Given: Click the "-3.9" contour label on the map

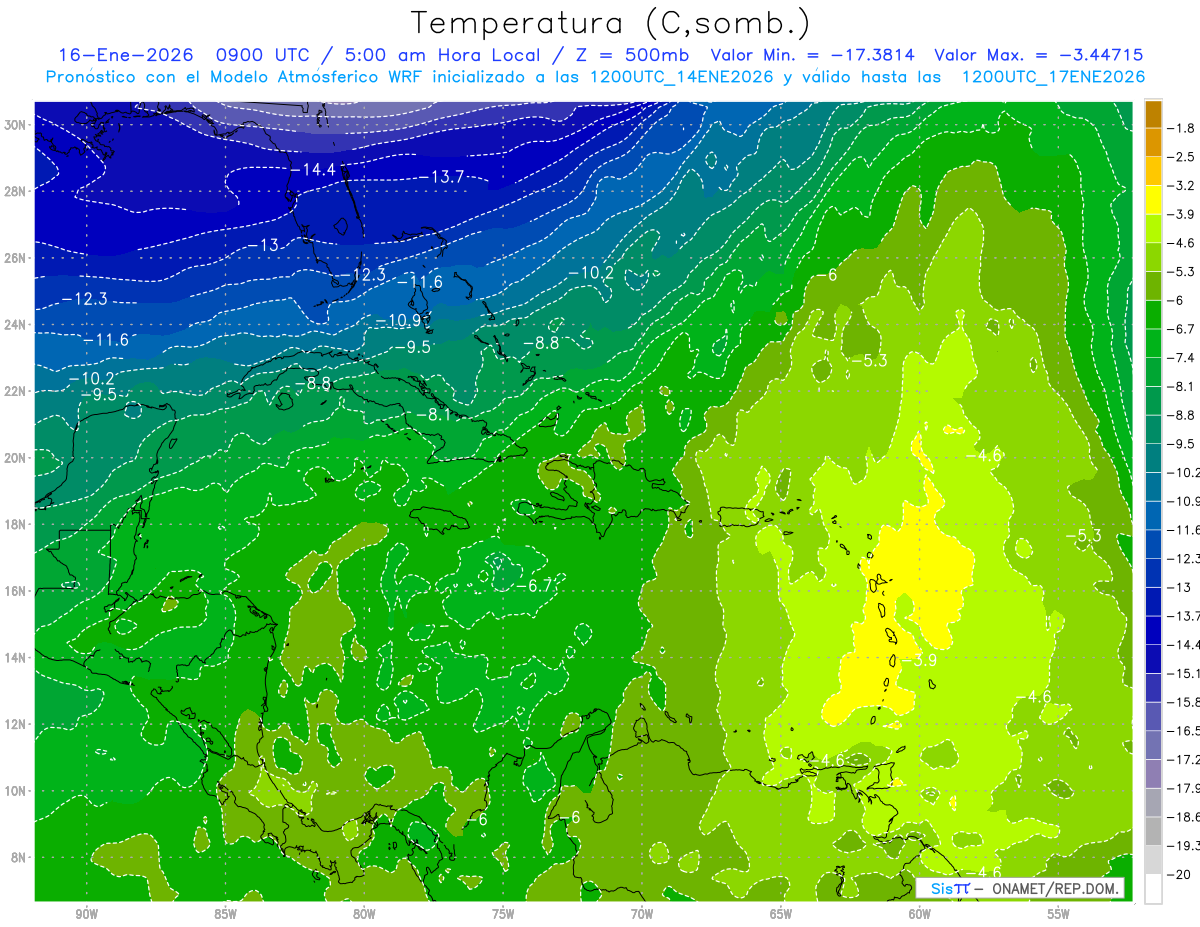Looking at the screenshot, I should click(x=919, y=660).
